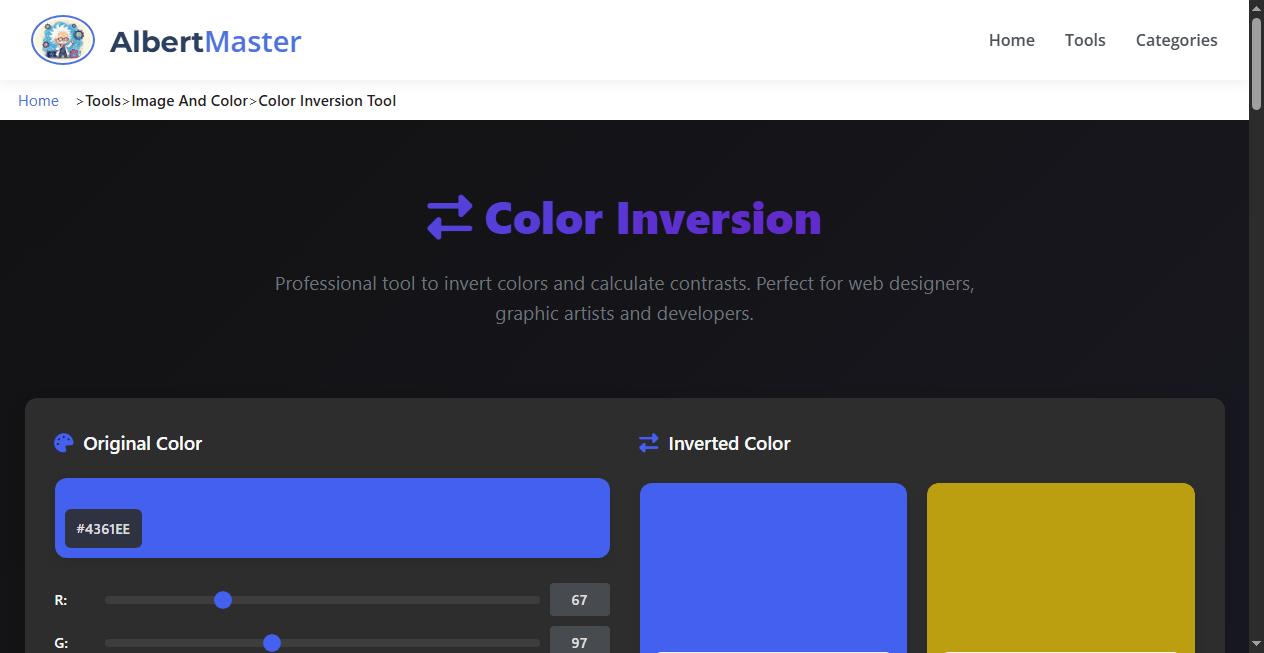Image resolution: width=1264 pixels, height=653 pixels.
Task: Click the G value box showing 97
Action: tap(579, 642)
